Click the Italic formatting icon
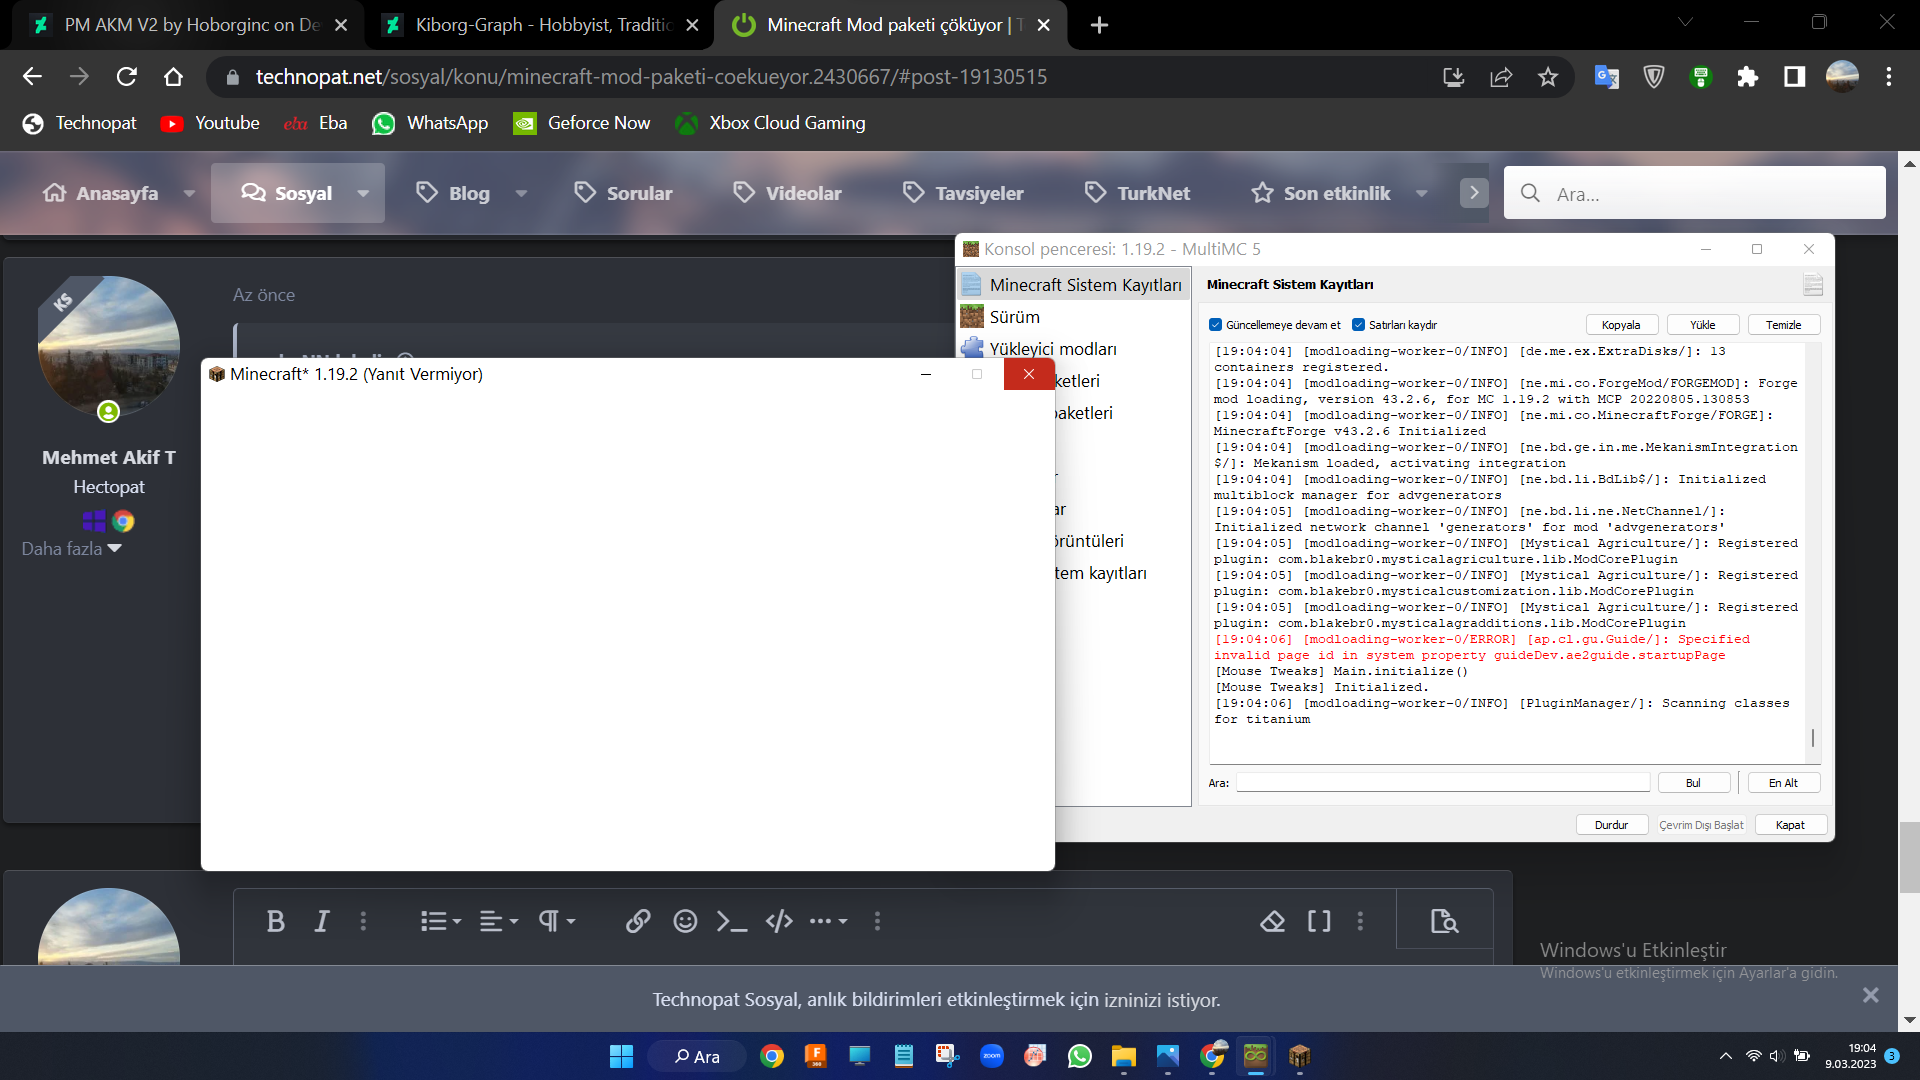Viewport: 1920px width, 1080px height. 322,921
